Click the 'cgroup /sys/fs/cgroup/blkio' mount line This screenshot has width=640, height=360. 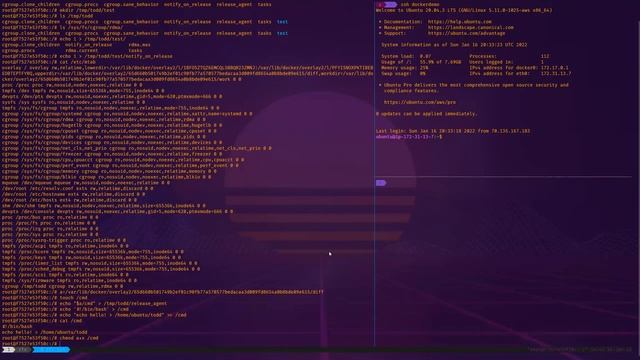coord(106,177)
